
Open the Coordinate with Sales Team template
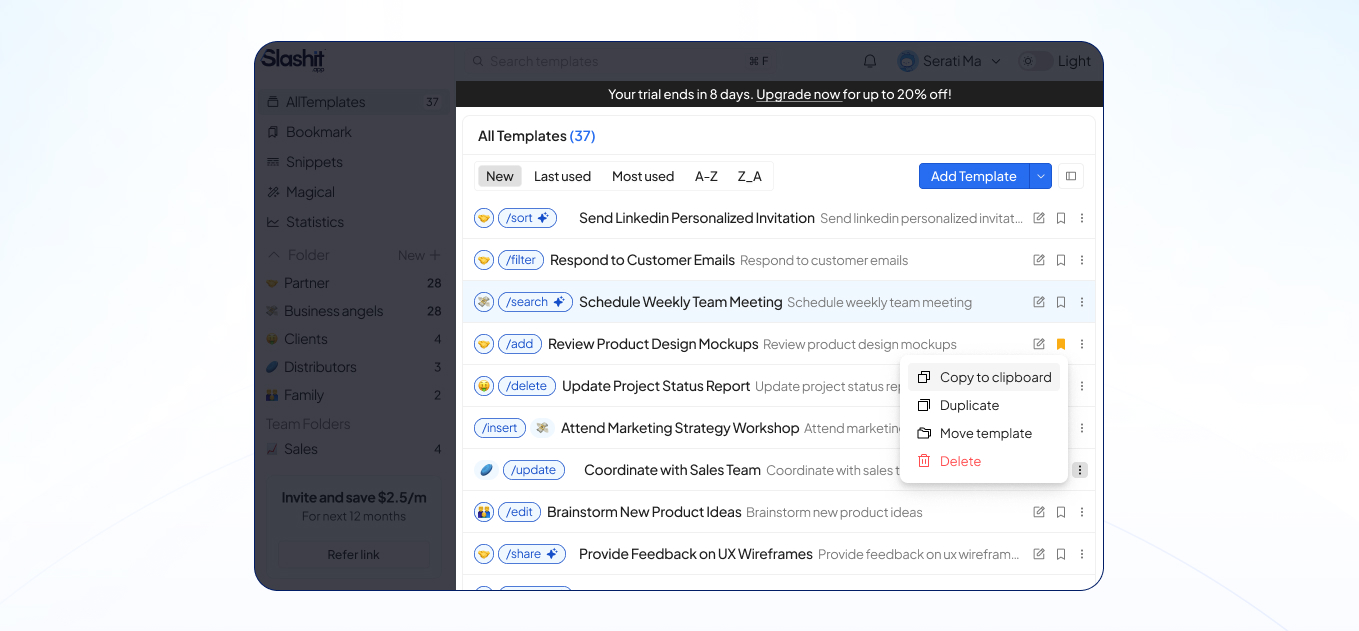tap(672, 470)
